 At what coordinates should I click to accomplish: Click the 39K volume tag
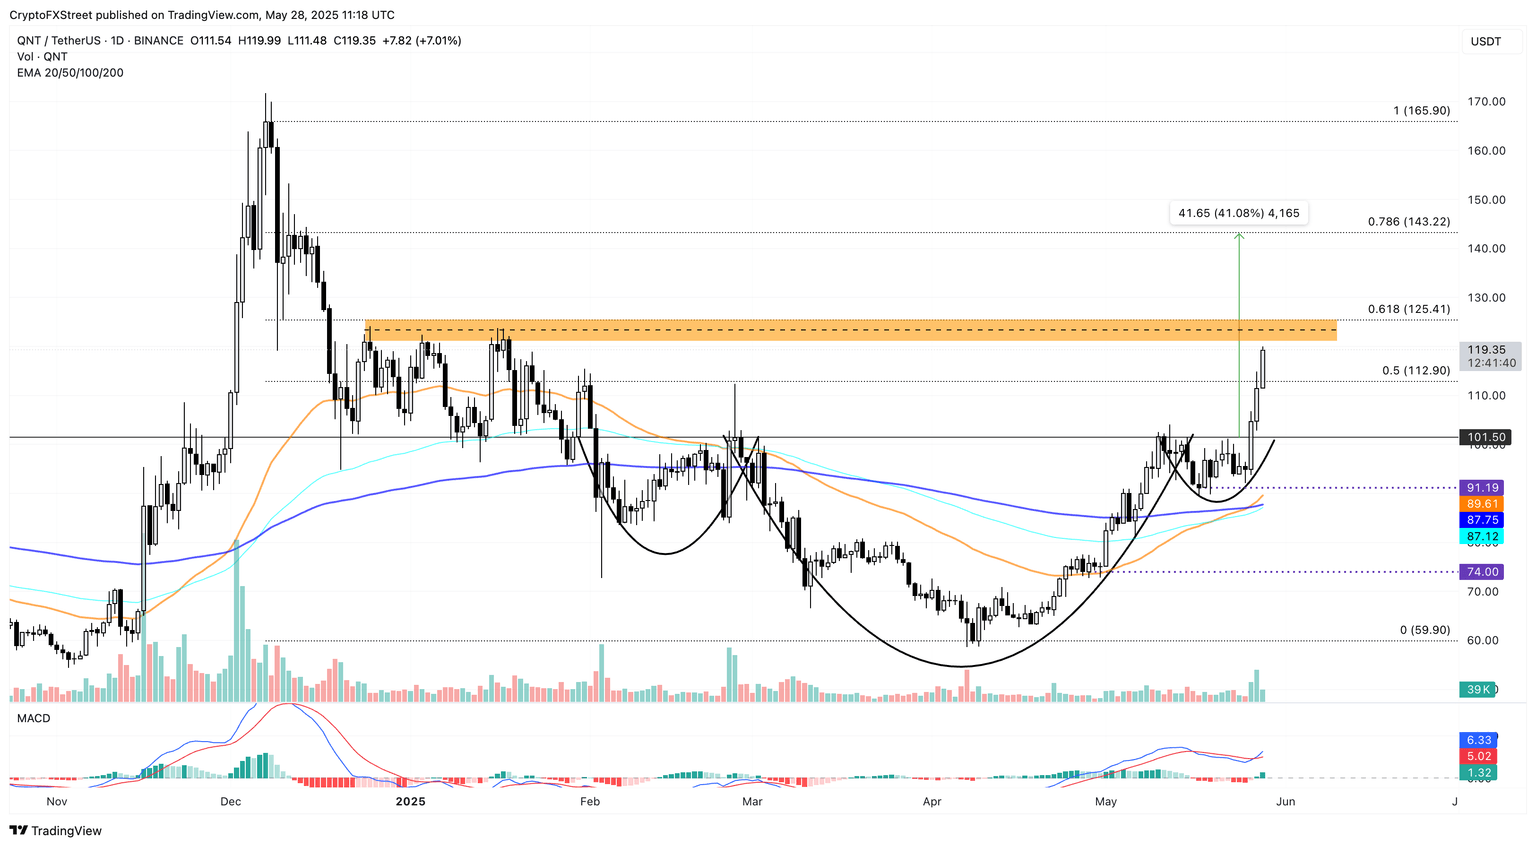[x=1479, y=690]
